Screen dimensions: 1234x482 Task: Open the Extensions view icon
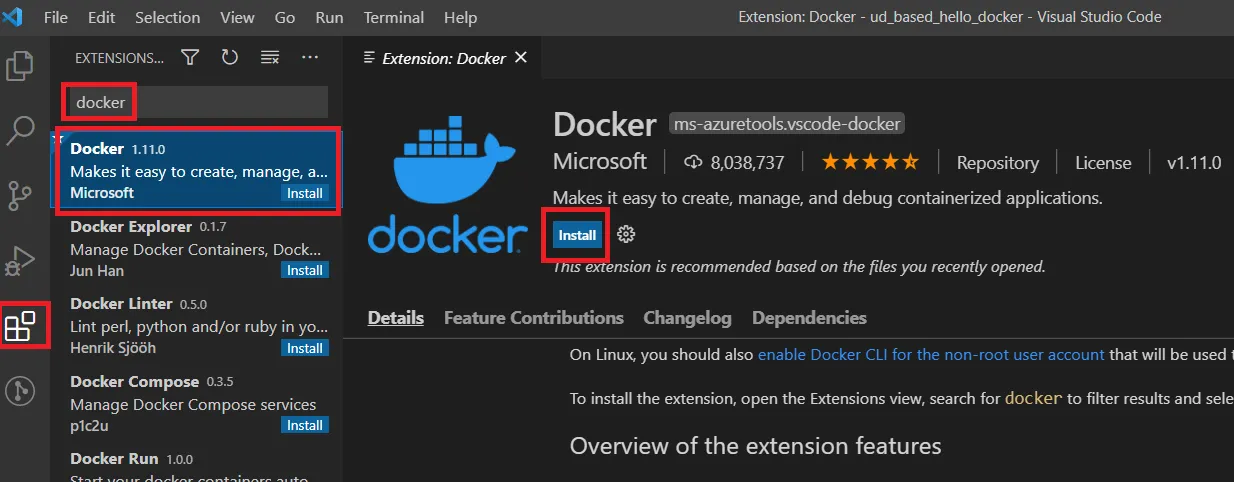pyautogui.click(x=21, y=326)
